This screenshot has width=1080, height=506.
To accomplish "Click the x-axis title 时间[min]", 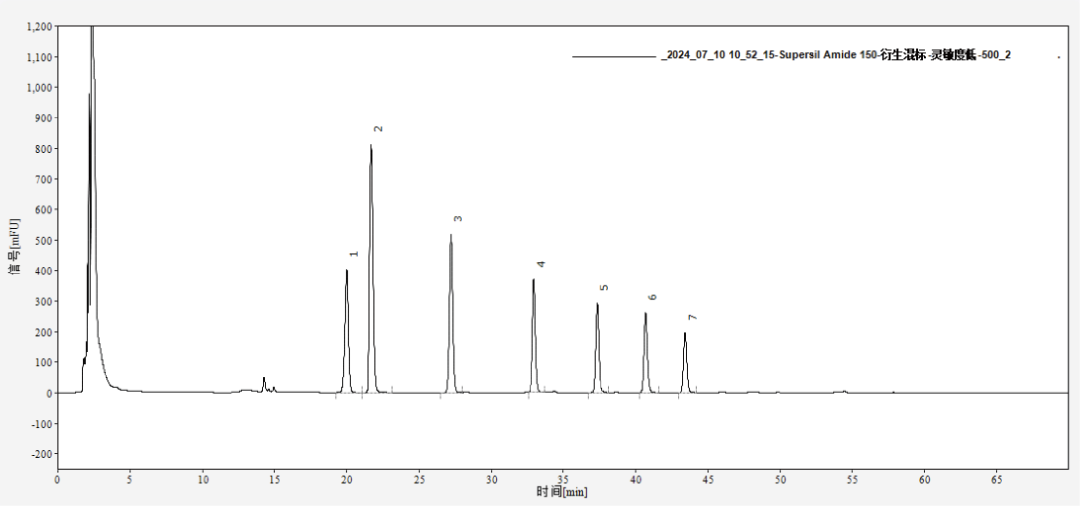I will [562, 492].
